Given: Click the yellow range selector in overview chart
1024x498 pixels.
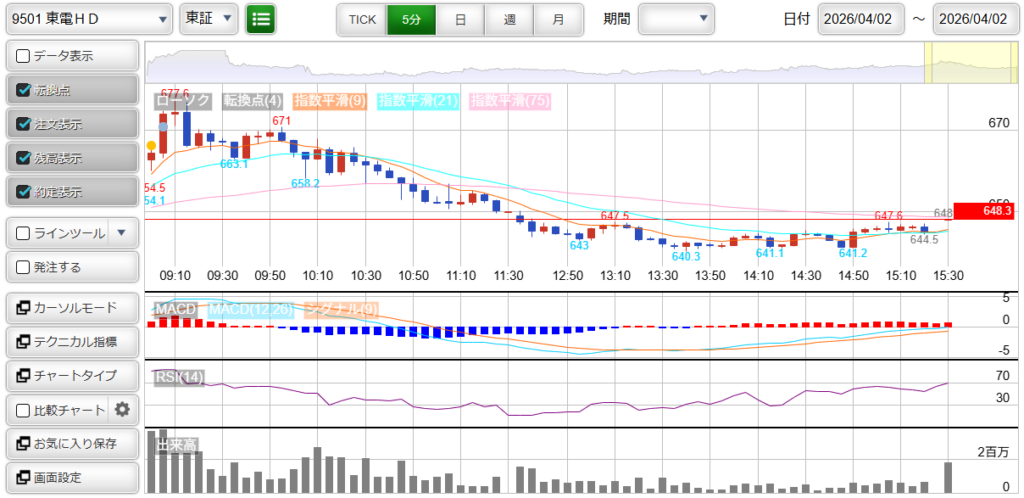Looking at the screenshot, I should click(x=965, y=62).
